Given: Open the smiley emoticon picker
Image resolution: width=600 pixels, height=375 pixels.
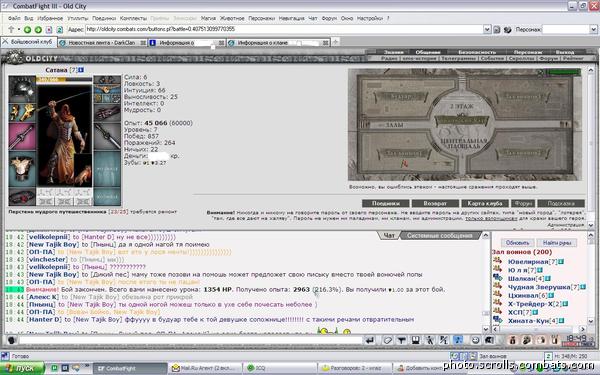Looking at the screenshot, I should [475, 340].
